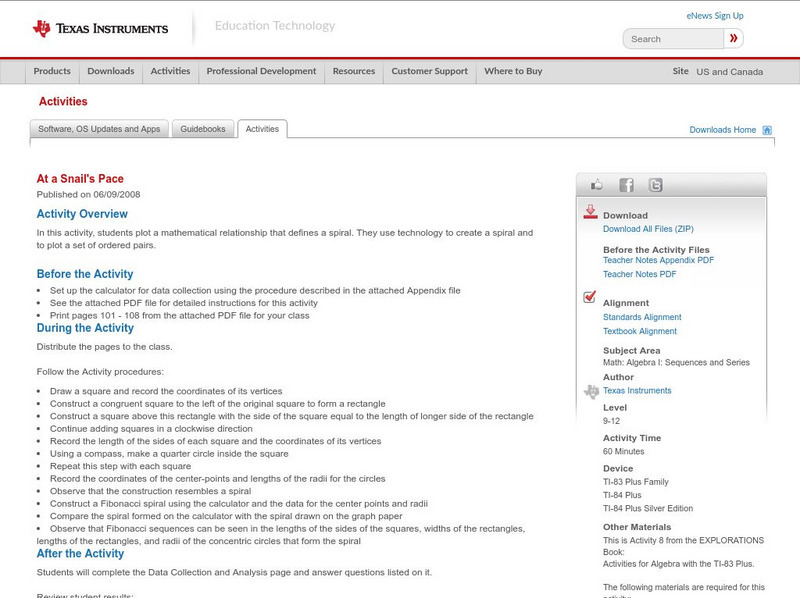This screenshot has width=800, height=598.
Task: Click the After the Activity heading
Action: click(80, 554)
